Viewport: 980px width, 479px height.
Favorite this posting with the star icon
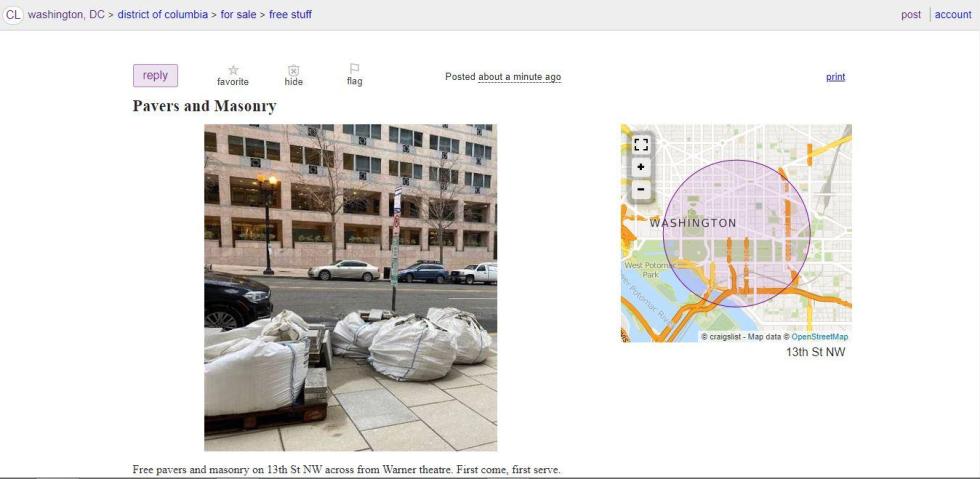[x=233, y=70]
